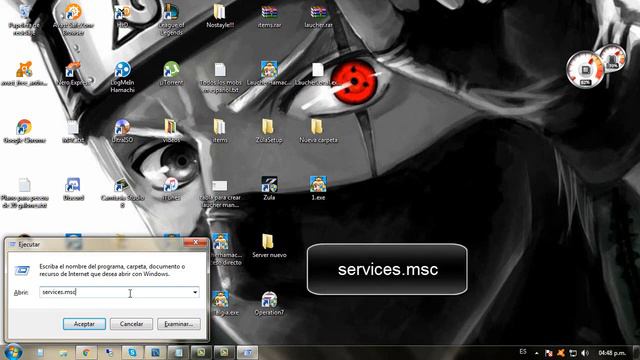Select the Plano para perrera text file
This screenshot has width=640, height=360.
[24, 192]
